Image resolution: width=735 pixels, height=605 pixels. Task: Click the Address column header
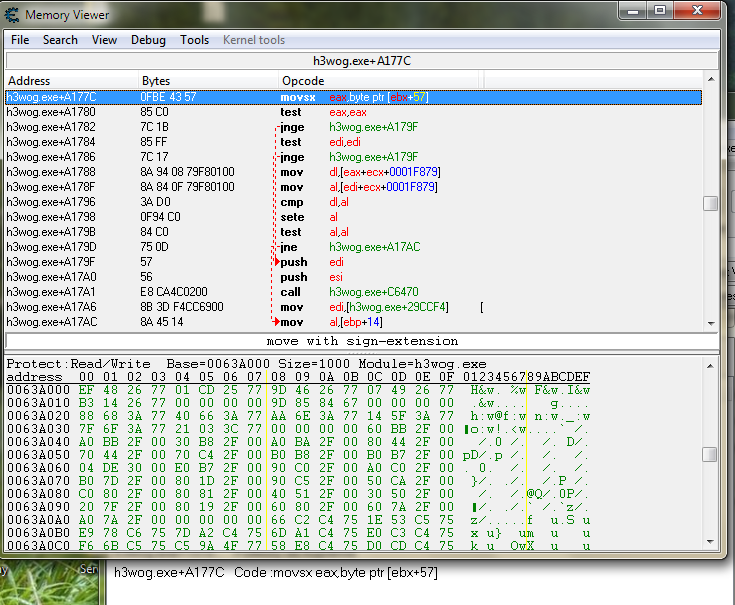[x=70, y=80]
